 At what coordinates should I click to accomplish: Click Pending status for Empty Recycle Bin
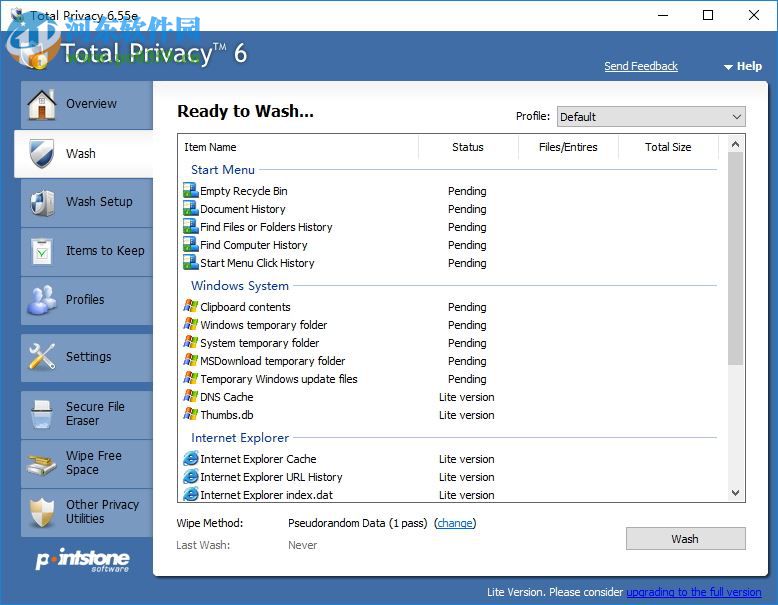(467, 191)
